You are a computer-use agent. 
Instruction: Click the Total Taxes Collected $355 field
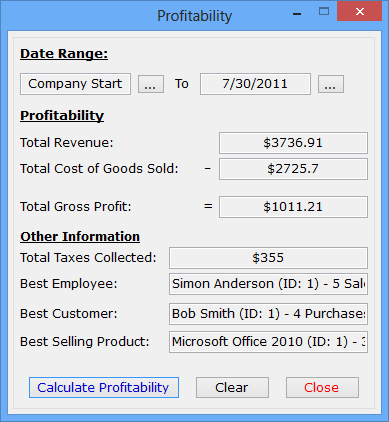tap(268, 258)
